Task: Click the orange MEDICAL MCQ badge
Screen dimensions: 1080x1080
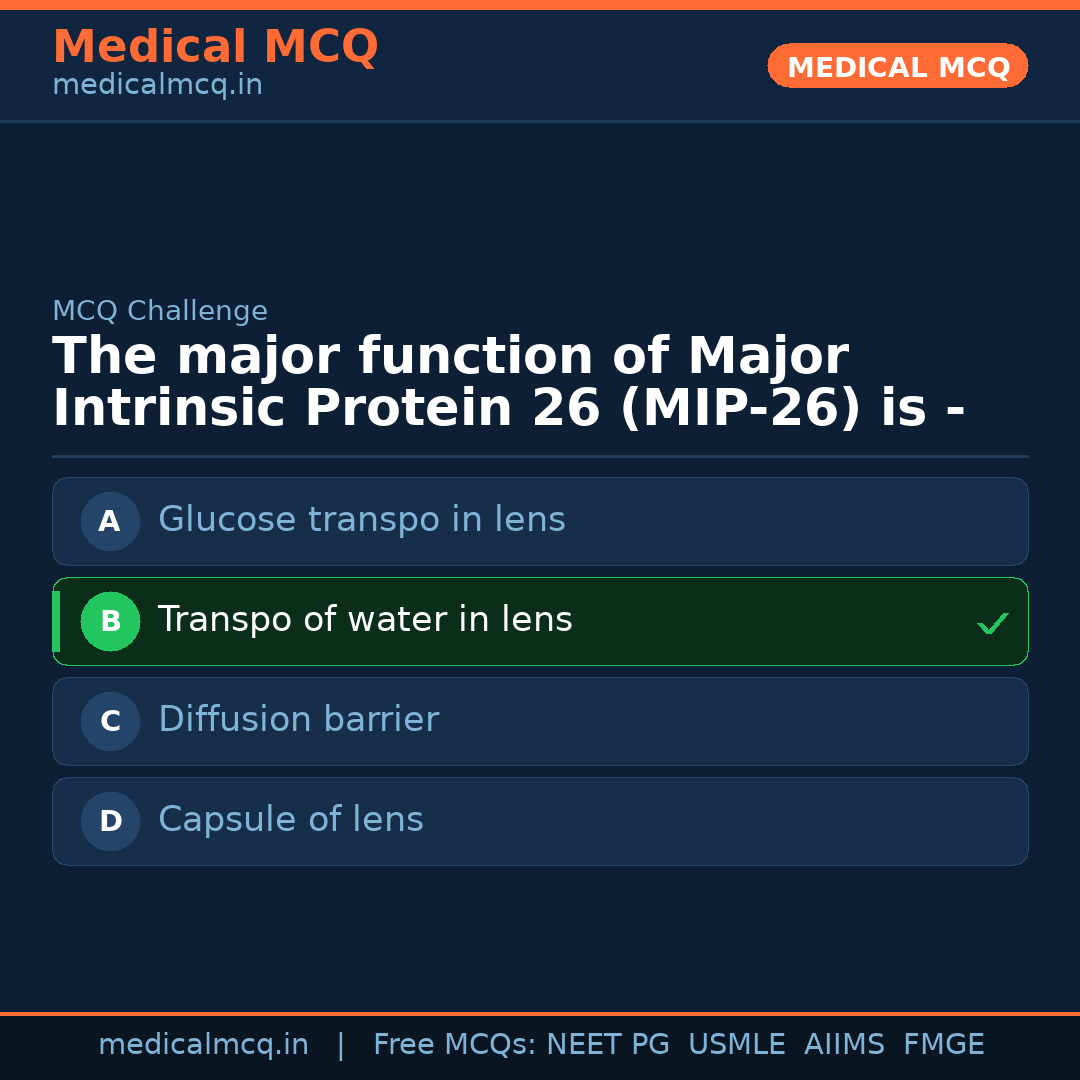Action: coord(897,67)
